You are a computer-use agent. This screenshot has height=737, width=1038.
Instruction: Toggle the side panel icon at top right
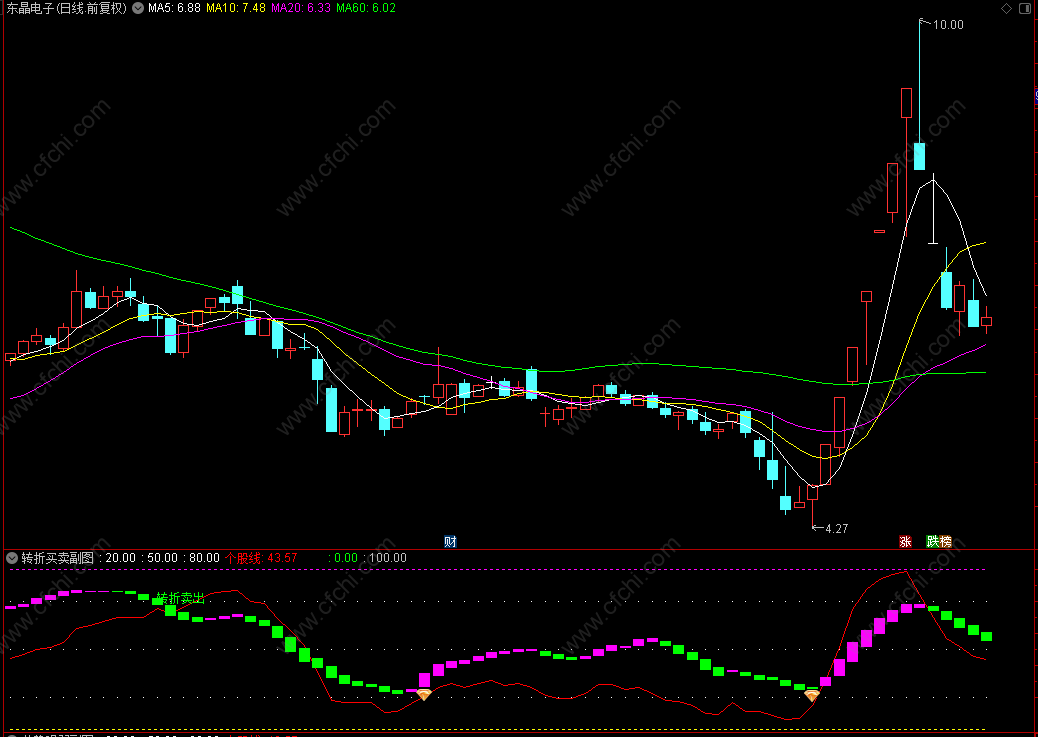(1025, 9)
